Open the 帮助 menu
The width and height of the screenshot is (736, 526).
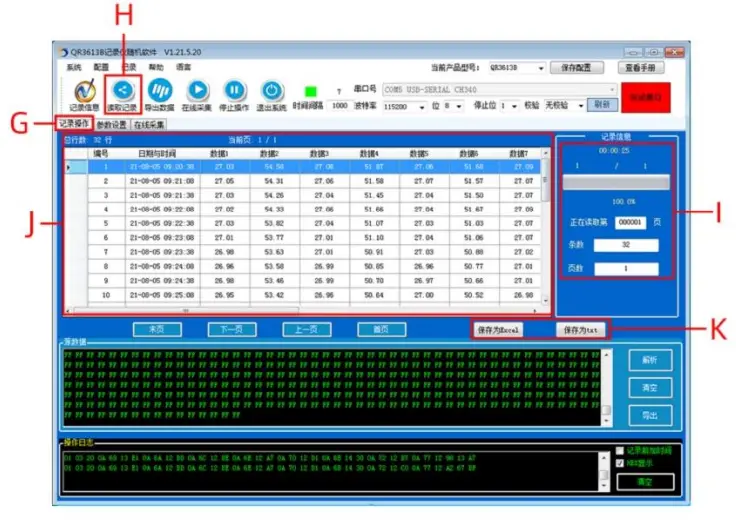coord(156,68)
